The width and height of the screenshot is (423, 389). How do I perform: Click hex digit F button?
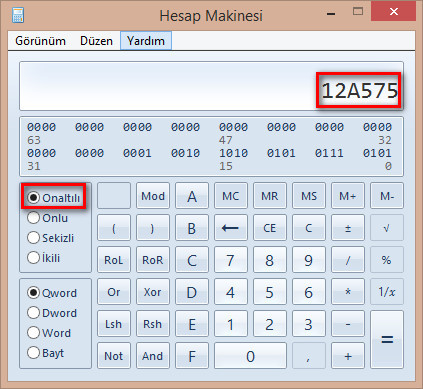tap(192, 356)
